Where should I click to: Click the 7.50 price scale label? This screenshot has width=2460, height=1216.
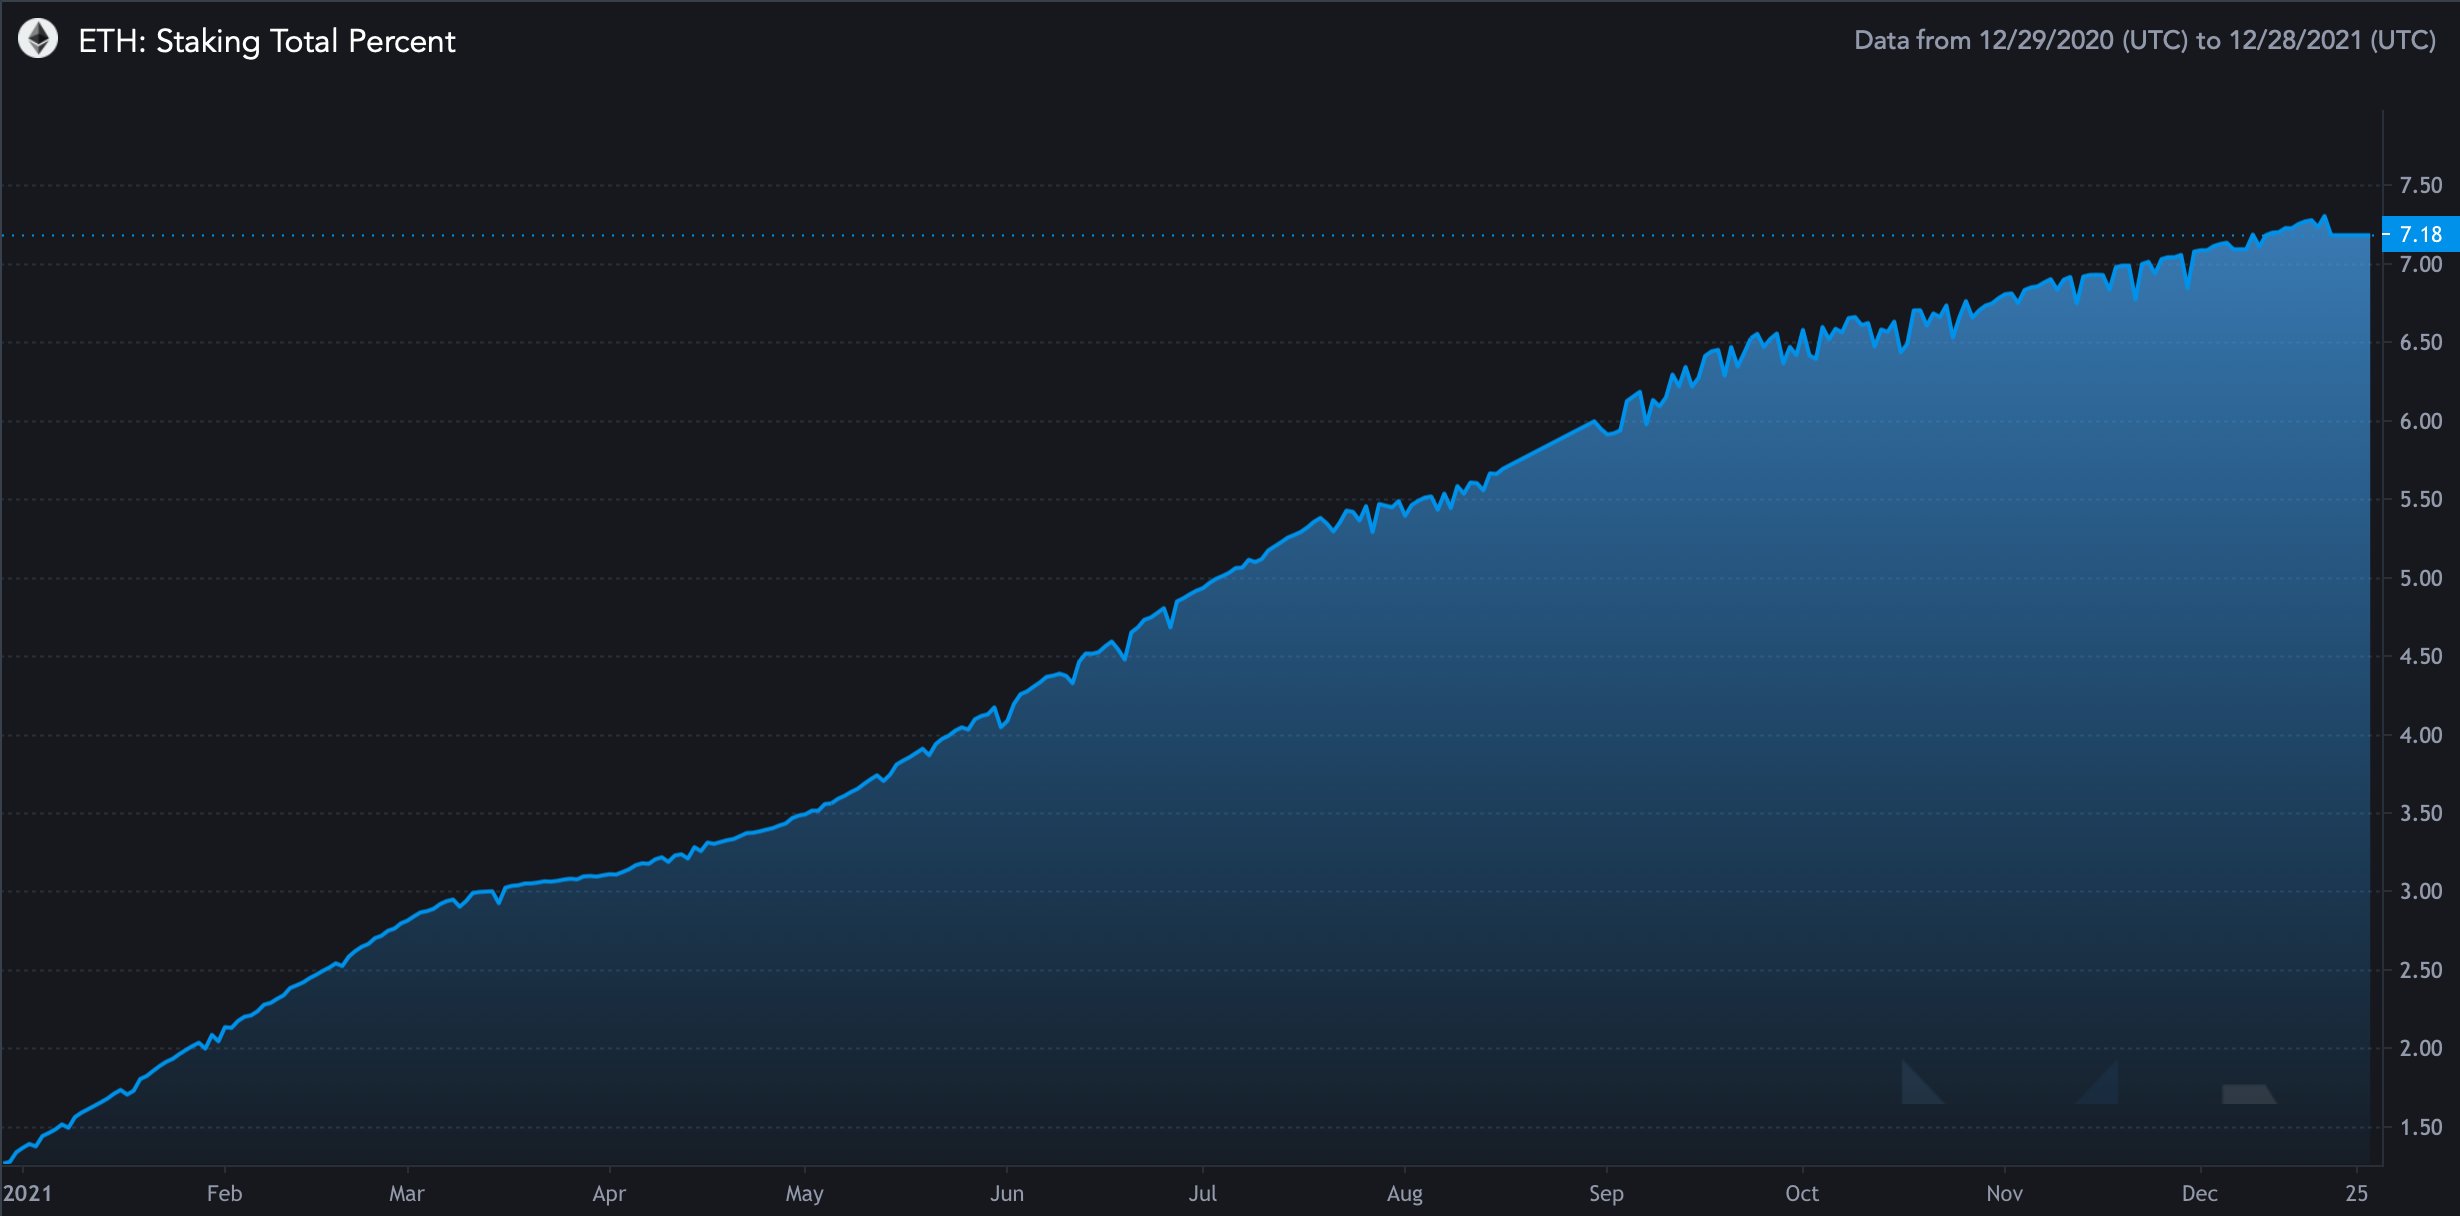[2420, 185]
